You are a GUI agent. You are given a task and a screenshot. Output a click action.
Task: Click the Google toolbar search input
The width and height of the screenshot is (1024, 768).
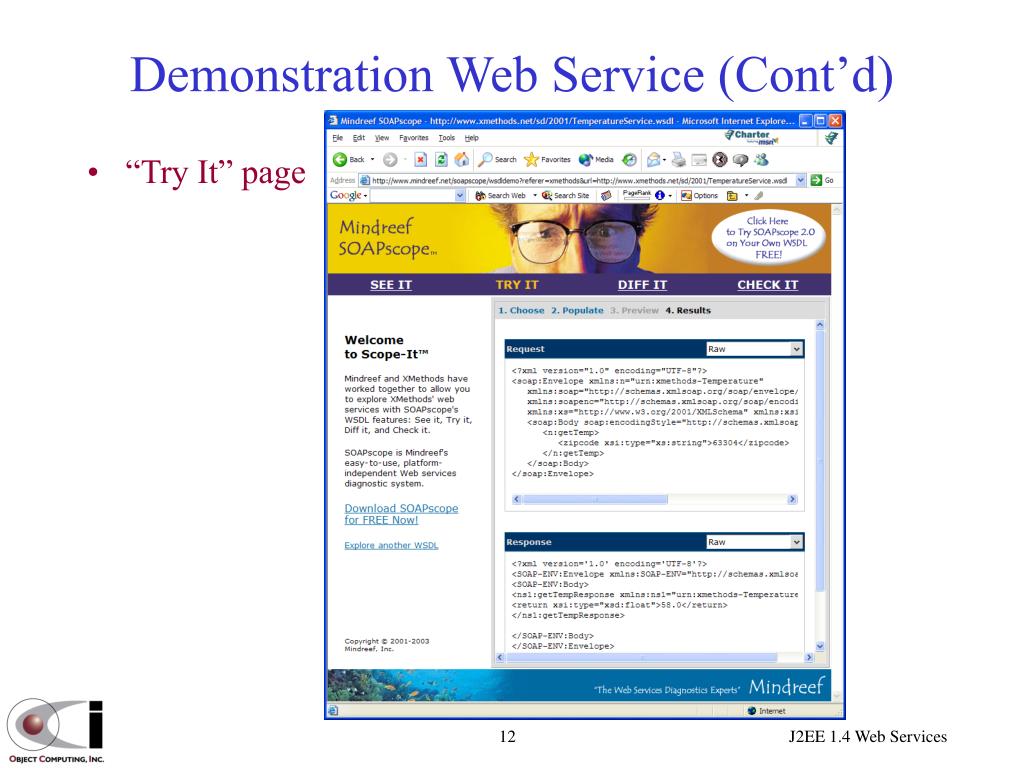coord(413,195)
